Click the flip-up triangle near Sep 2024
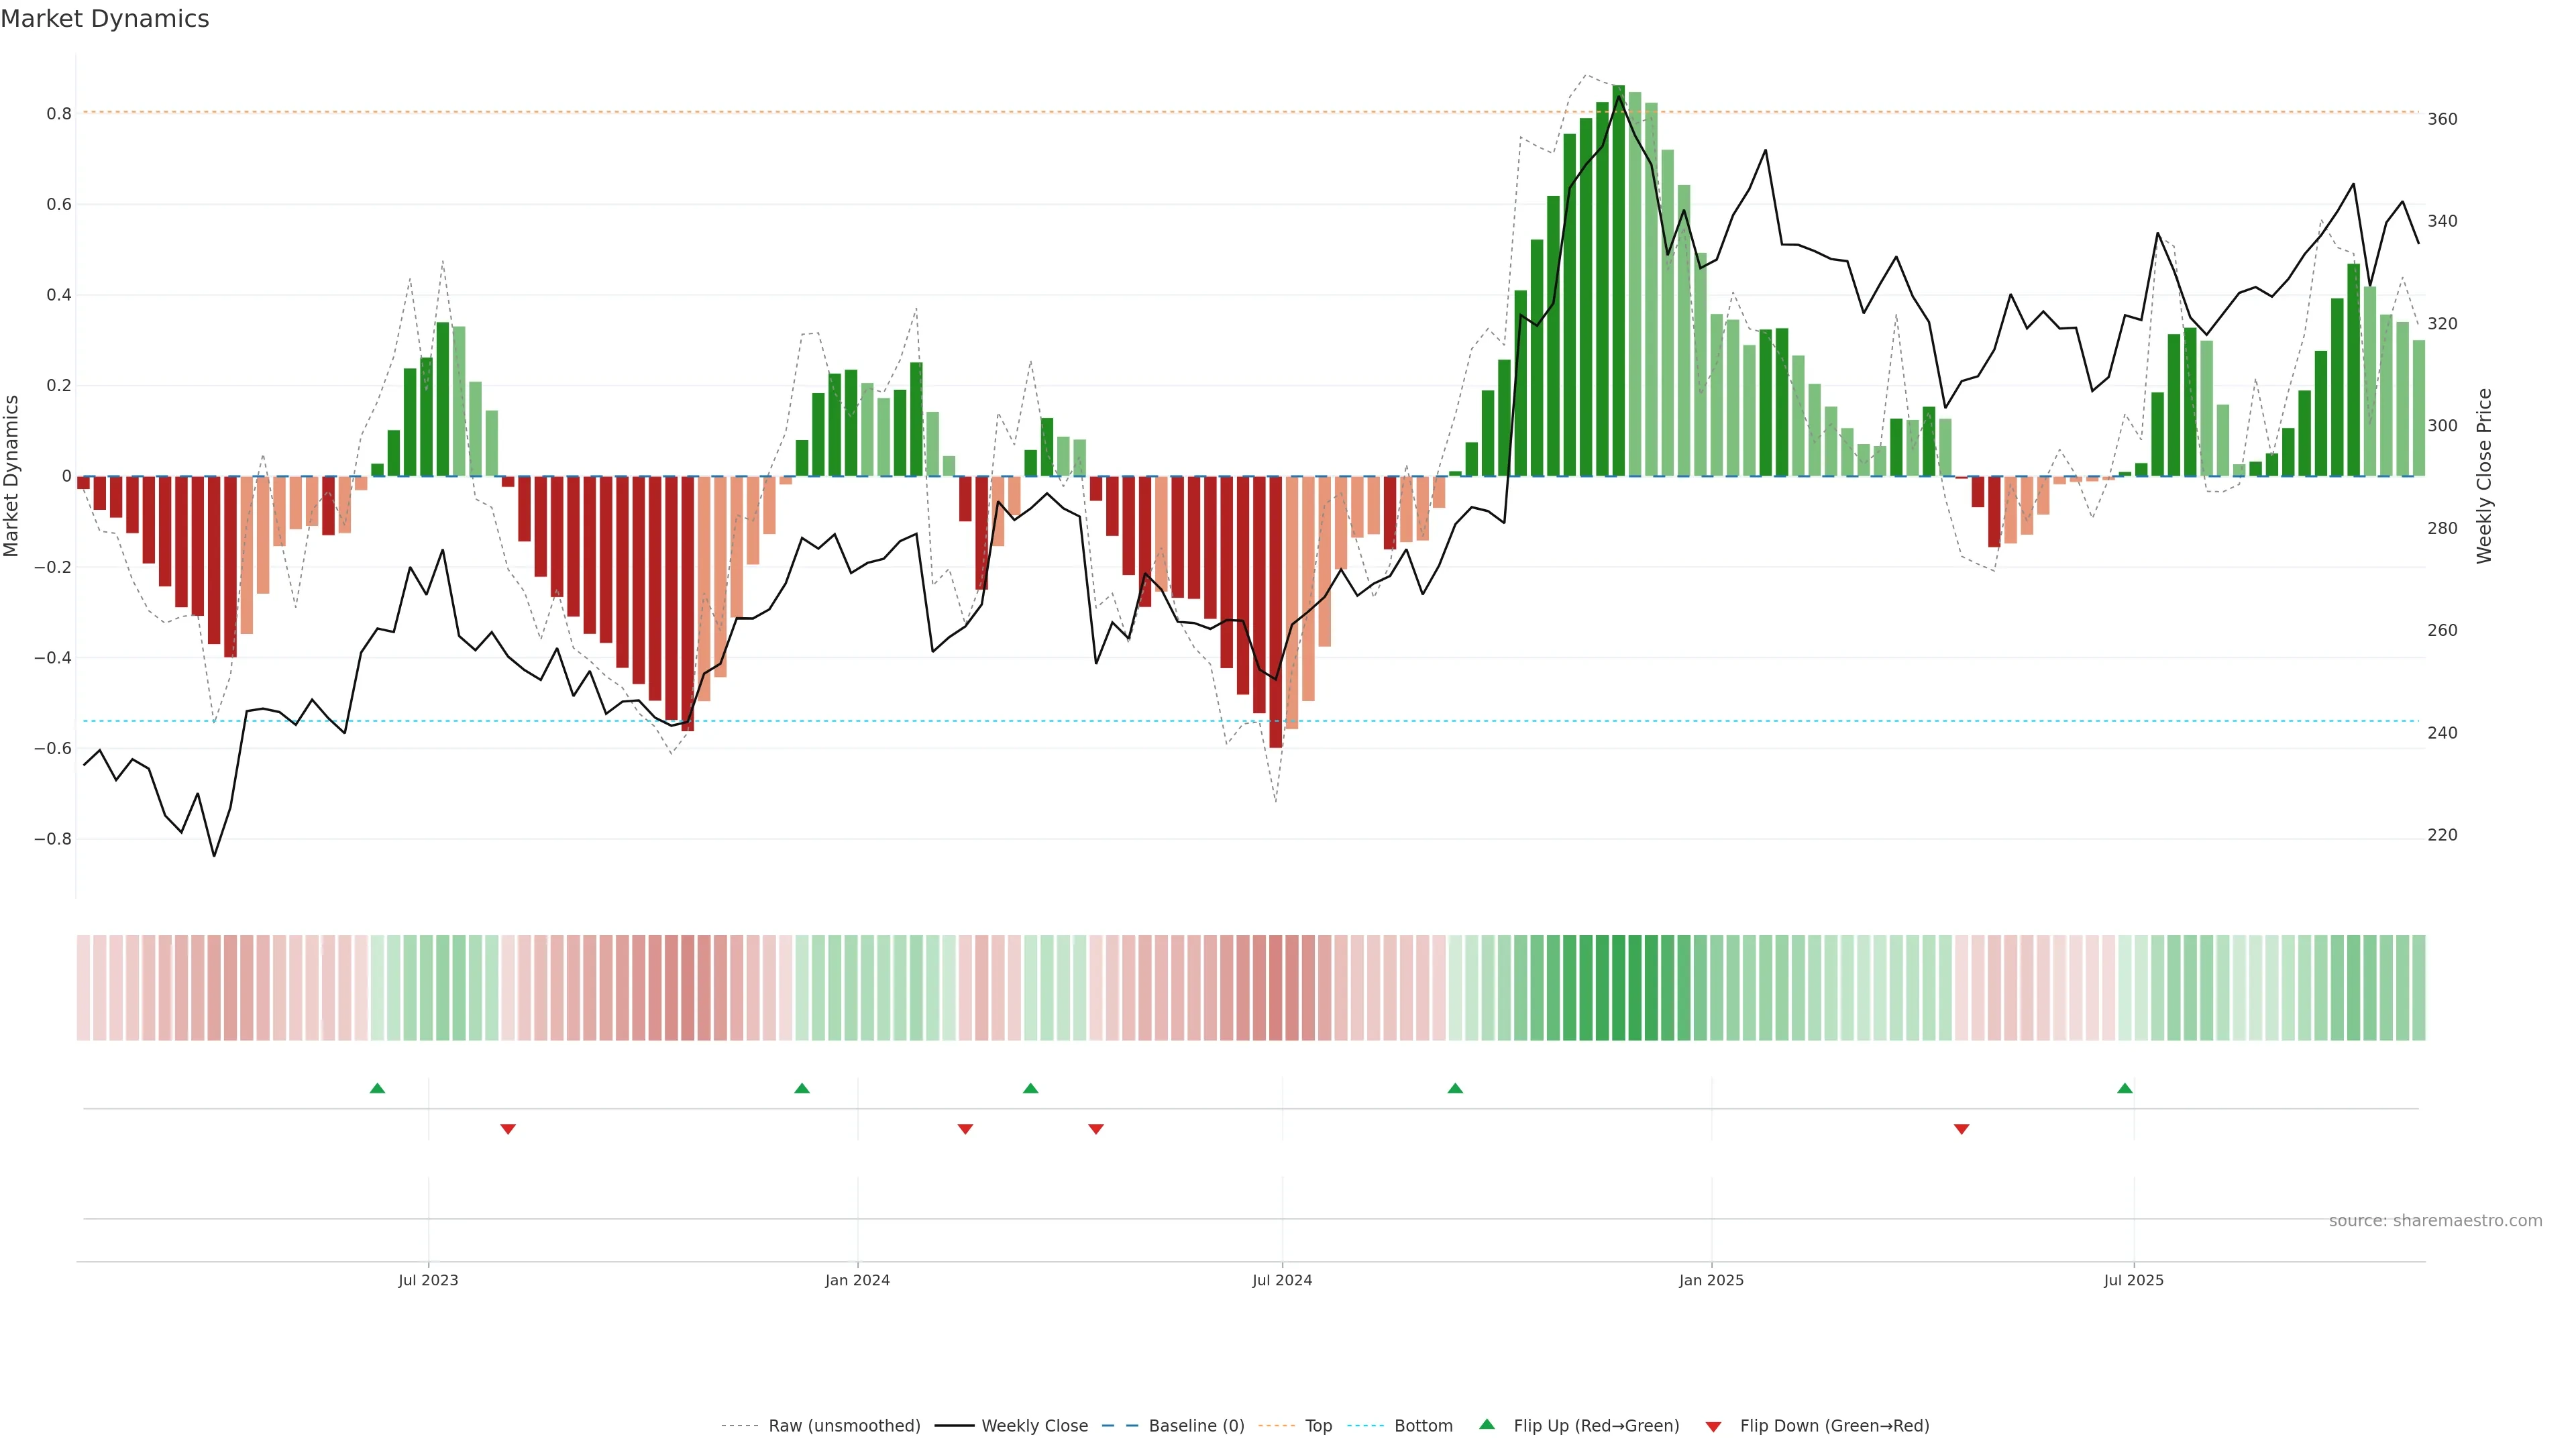Image resolution: width=2576 pixels, height=1449 pixels. click(1455, 1088)
